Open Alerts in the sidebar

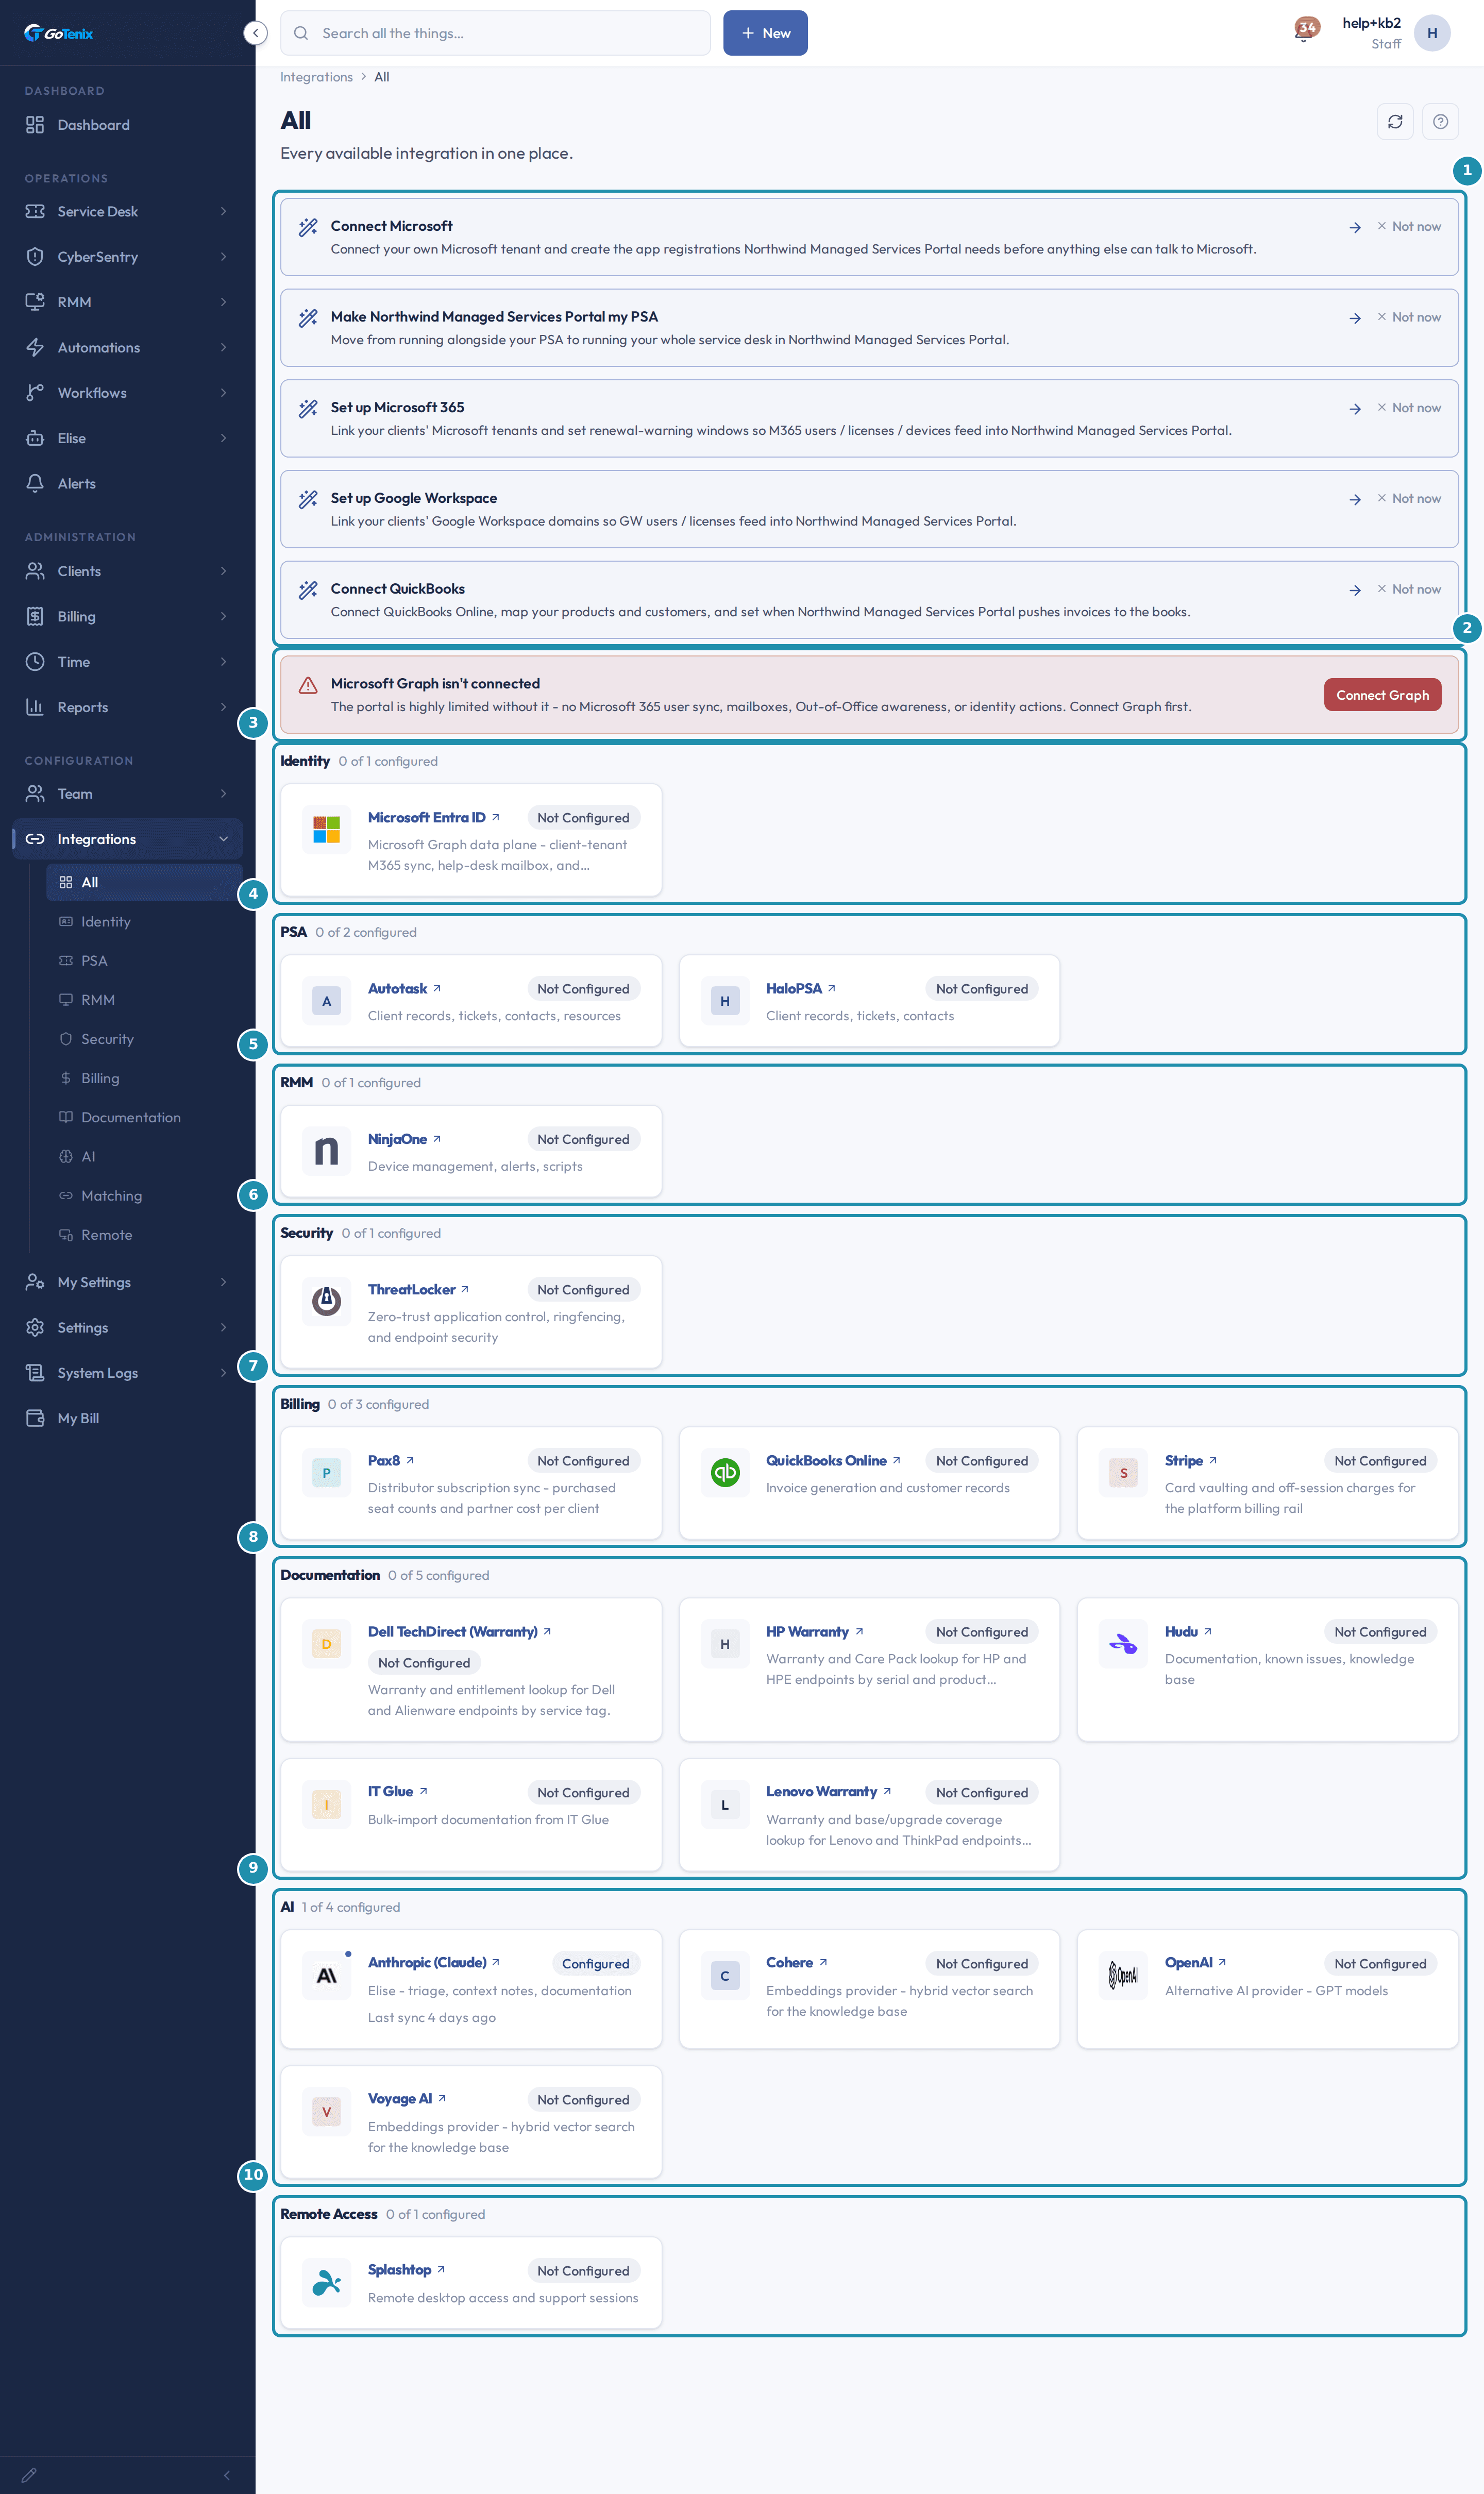128,483
